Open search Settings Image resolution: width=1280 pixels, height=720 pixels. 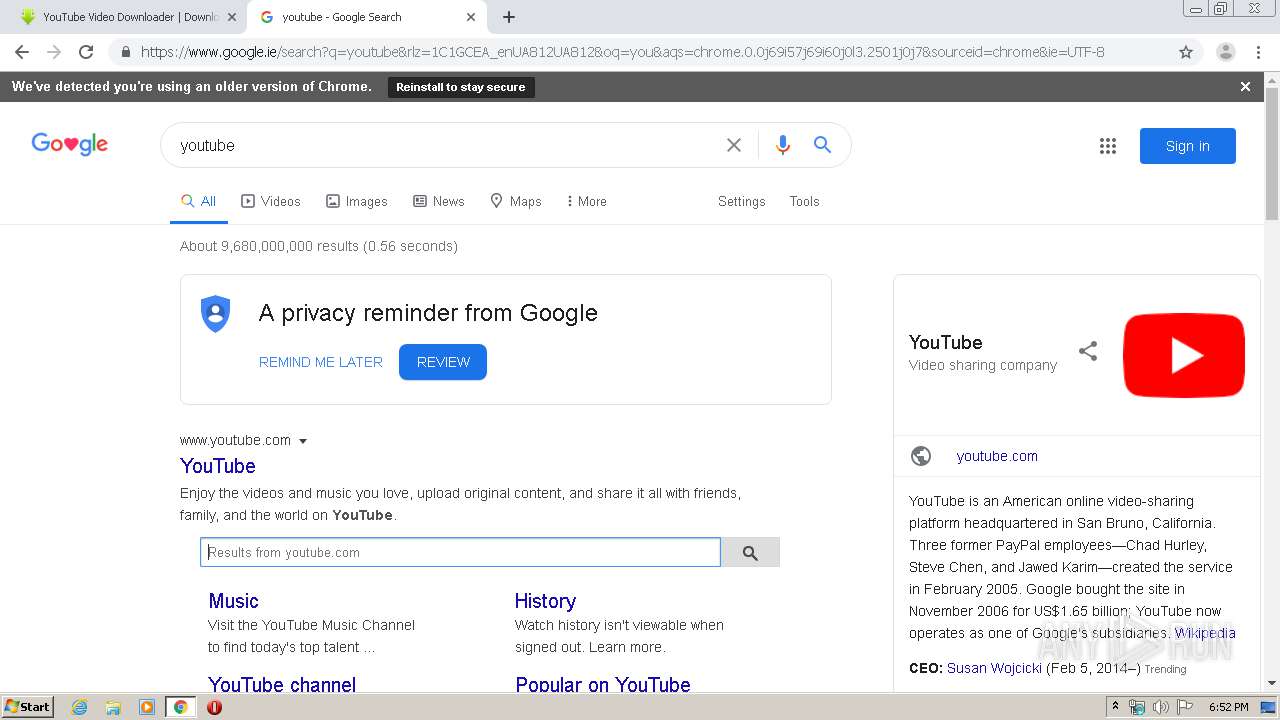[741, 201]
